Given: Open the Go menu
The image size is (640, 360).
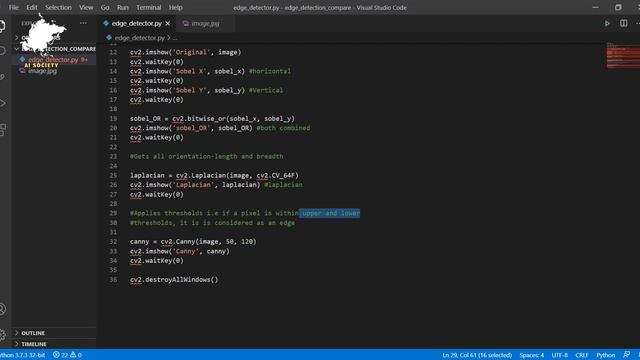Looking at the screenshot, I should (105, 7).
